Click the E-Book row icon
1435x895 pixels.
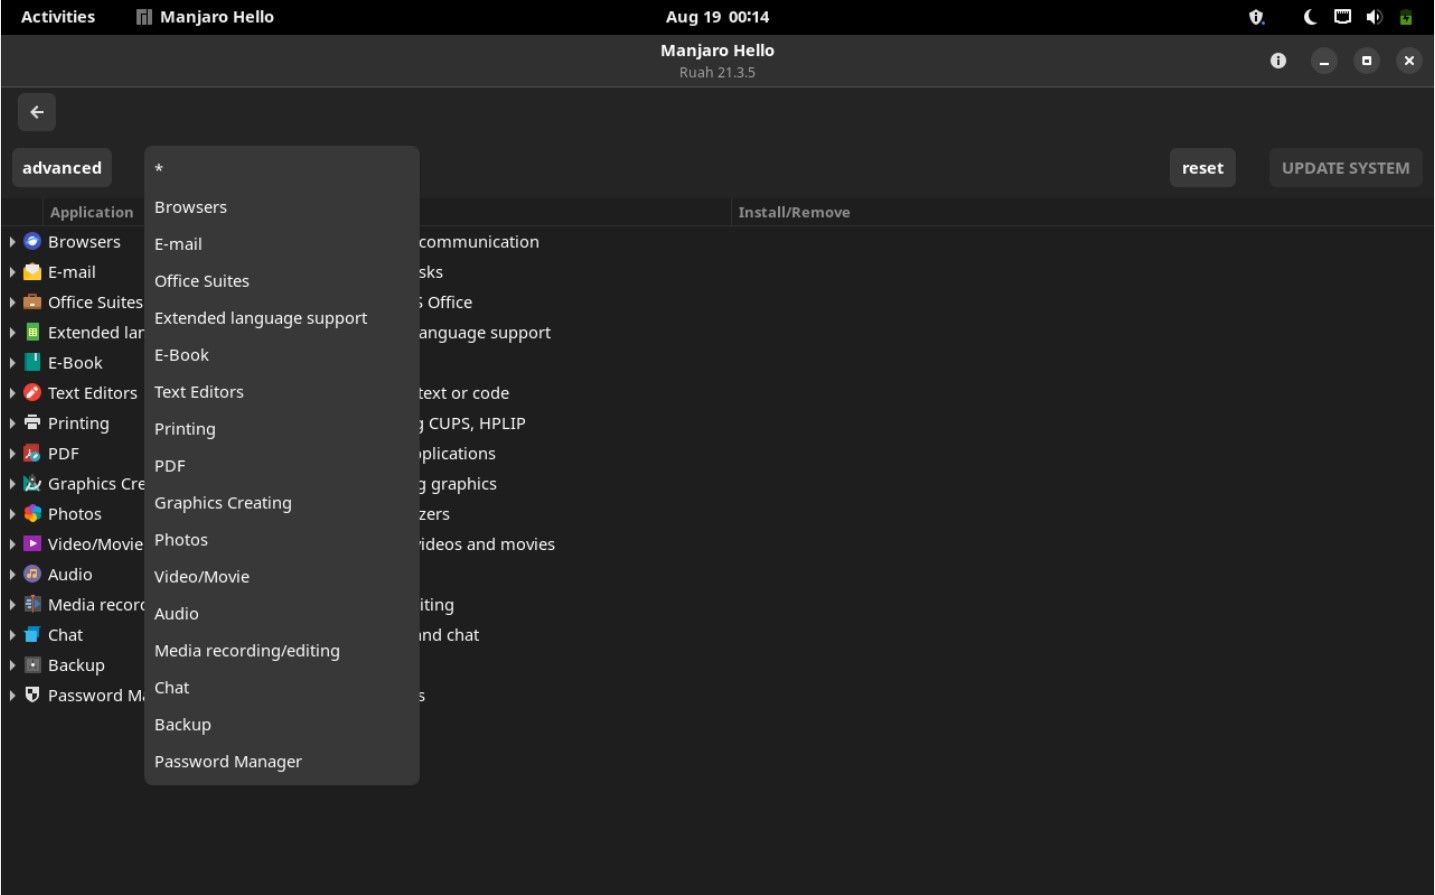point(32,362)
